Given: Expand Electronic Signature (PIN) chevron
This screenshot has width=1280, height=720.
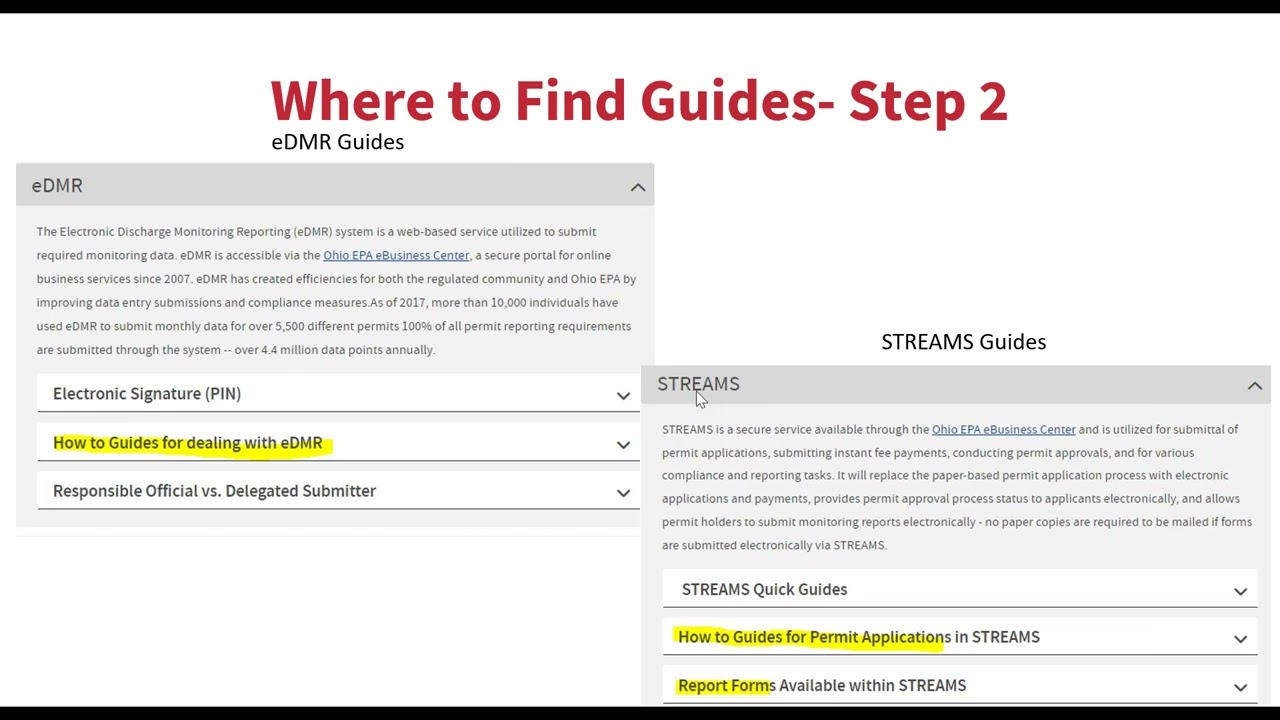Looking at the screenshot, I should [623, 396].
